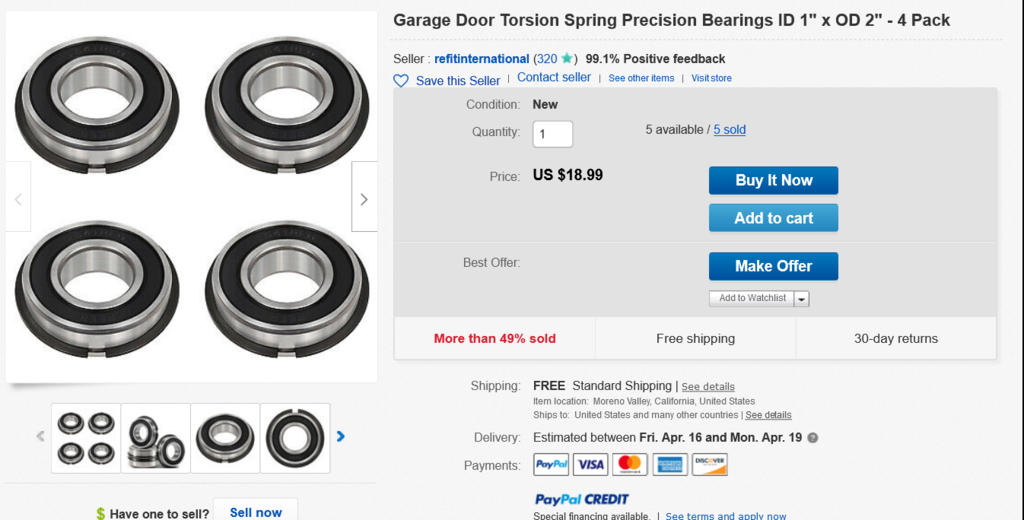Click the delivery estimate help icon
The image size is (1024, 520).
pyautogui.click(x=813, y=438)
